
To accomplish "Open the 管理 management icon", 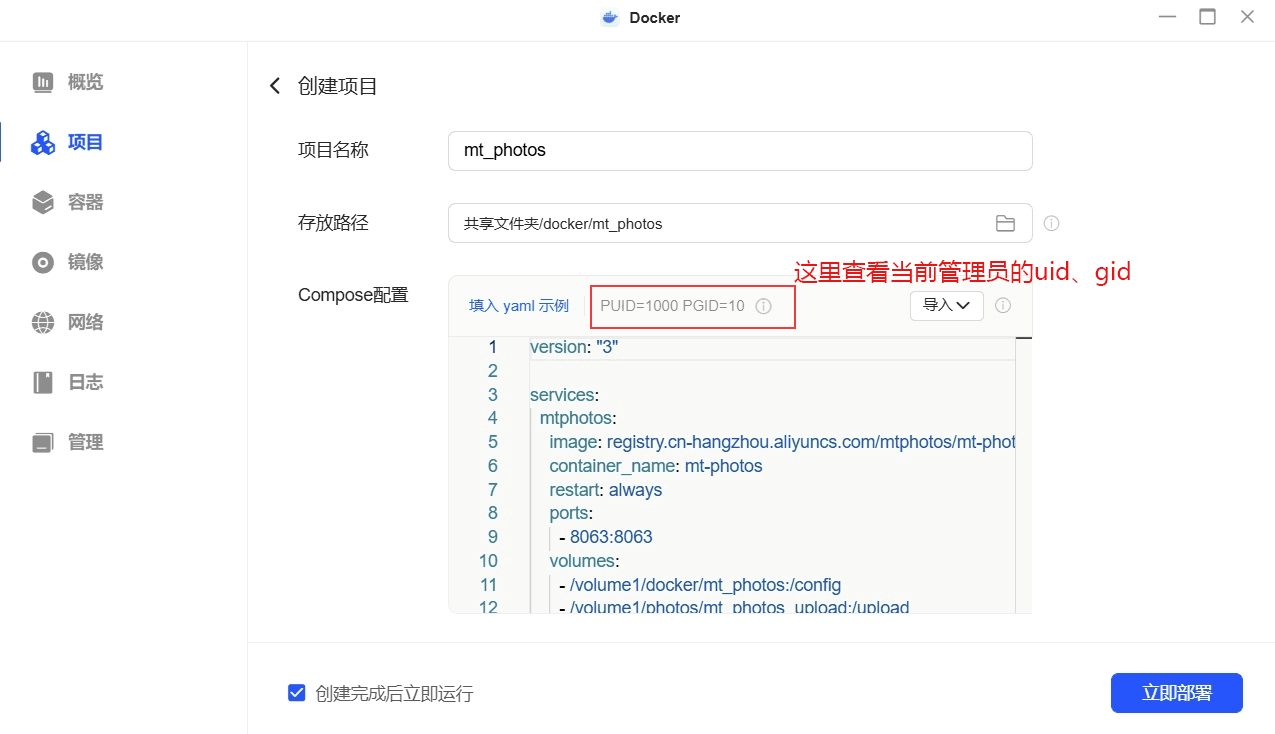I will (x=43, y=442).
